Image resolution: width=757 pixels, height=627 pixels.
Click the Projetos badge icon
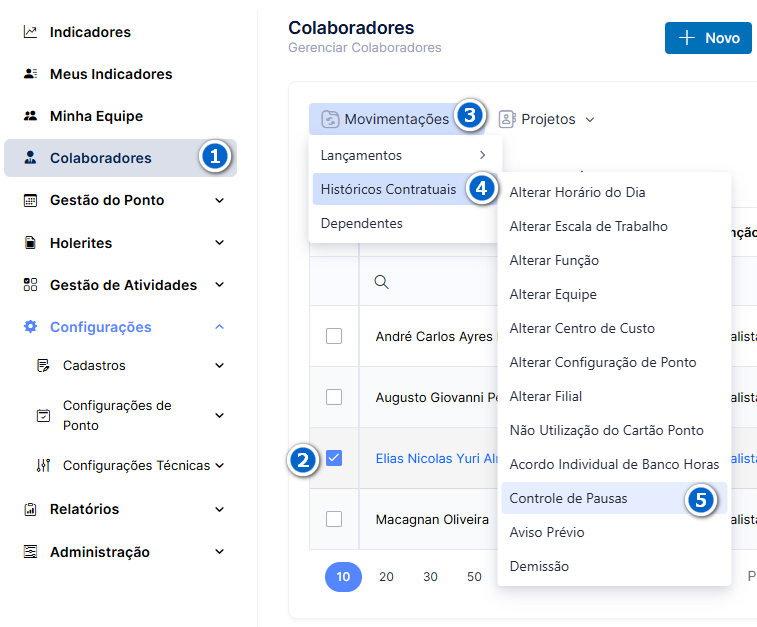click(x=507, y=119)
